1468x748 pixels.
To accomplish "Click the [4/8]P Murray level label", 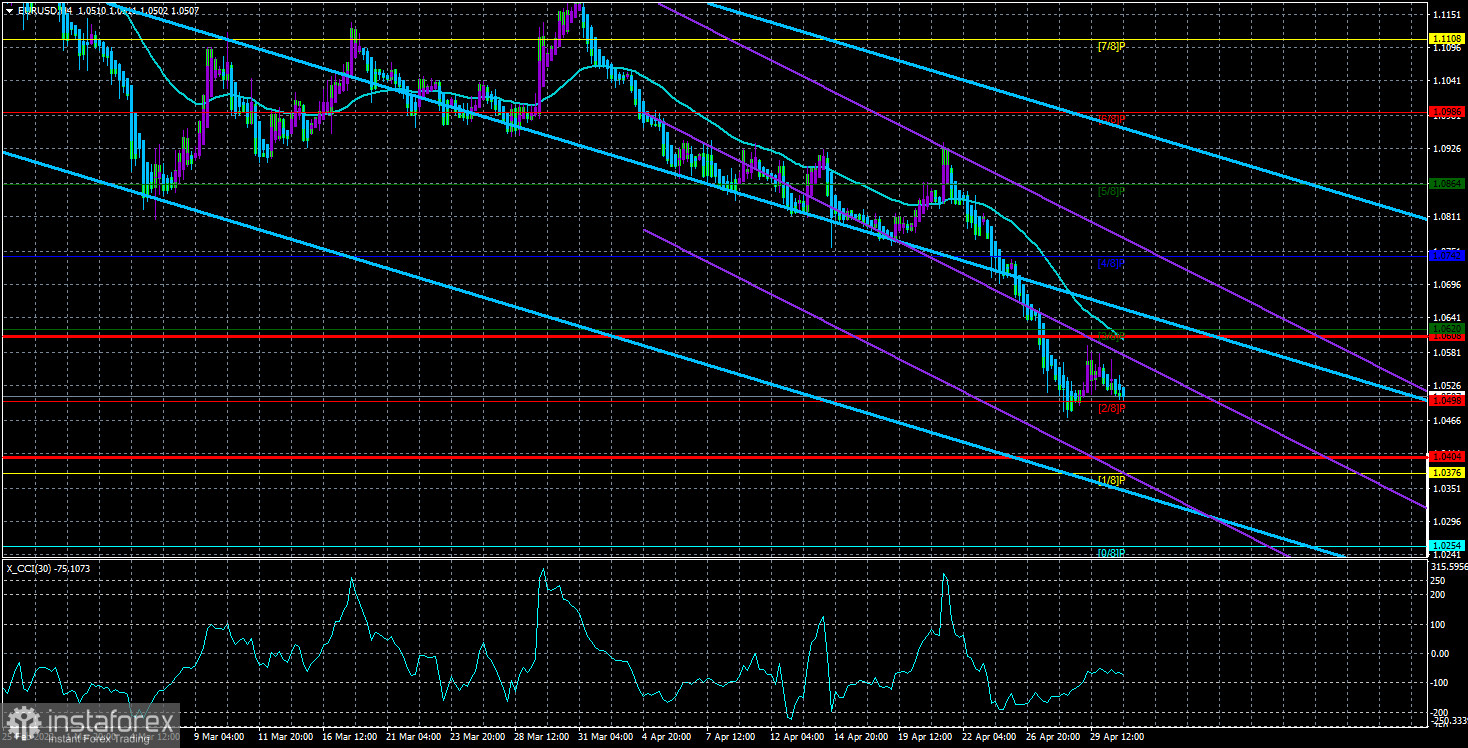I will [1111, 264].
